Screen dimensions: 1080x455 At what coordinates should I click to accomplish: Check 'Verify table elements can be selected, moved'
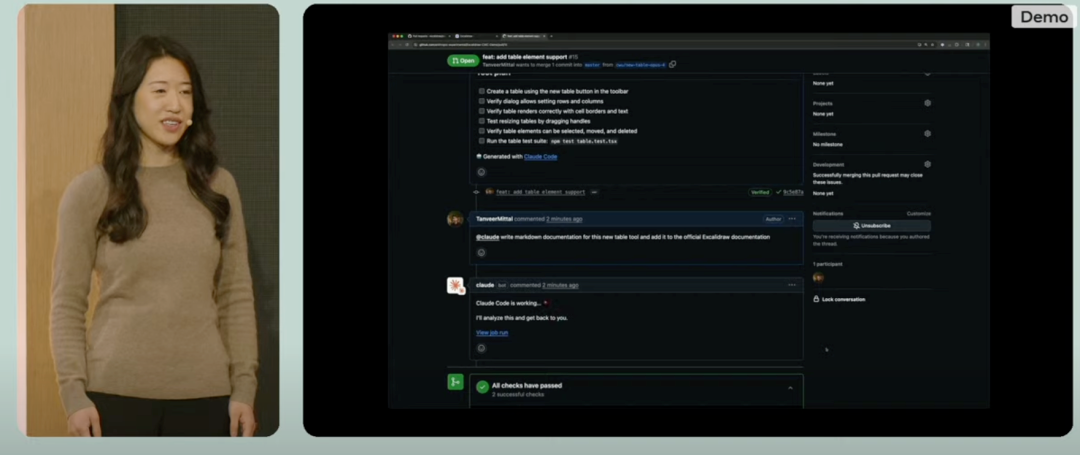(x=481, y=131)
